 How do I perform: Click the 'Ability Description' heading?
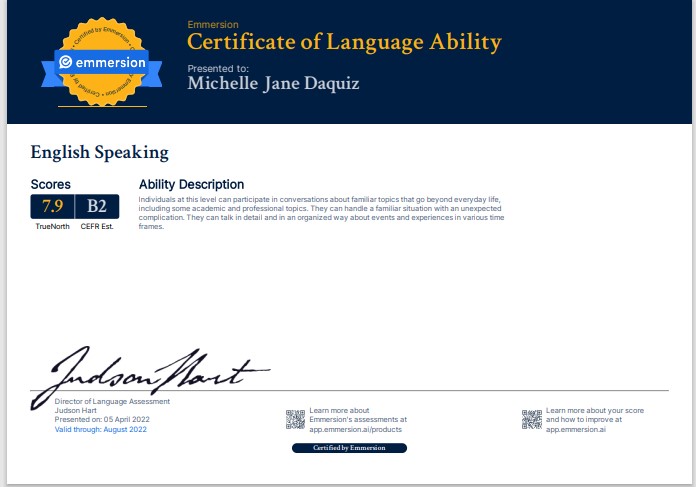(191, 184)
